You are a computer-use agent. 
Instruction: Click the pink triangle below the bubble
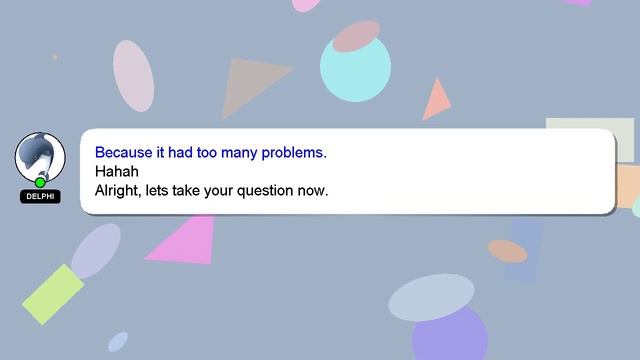[184, 239]
